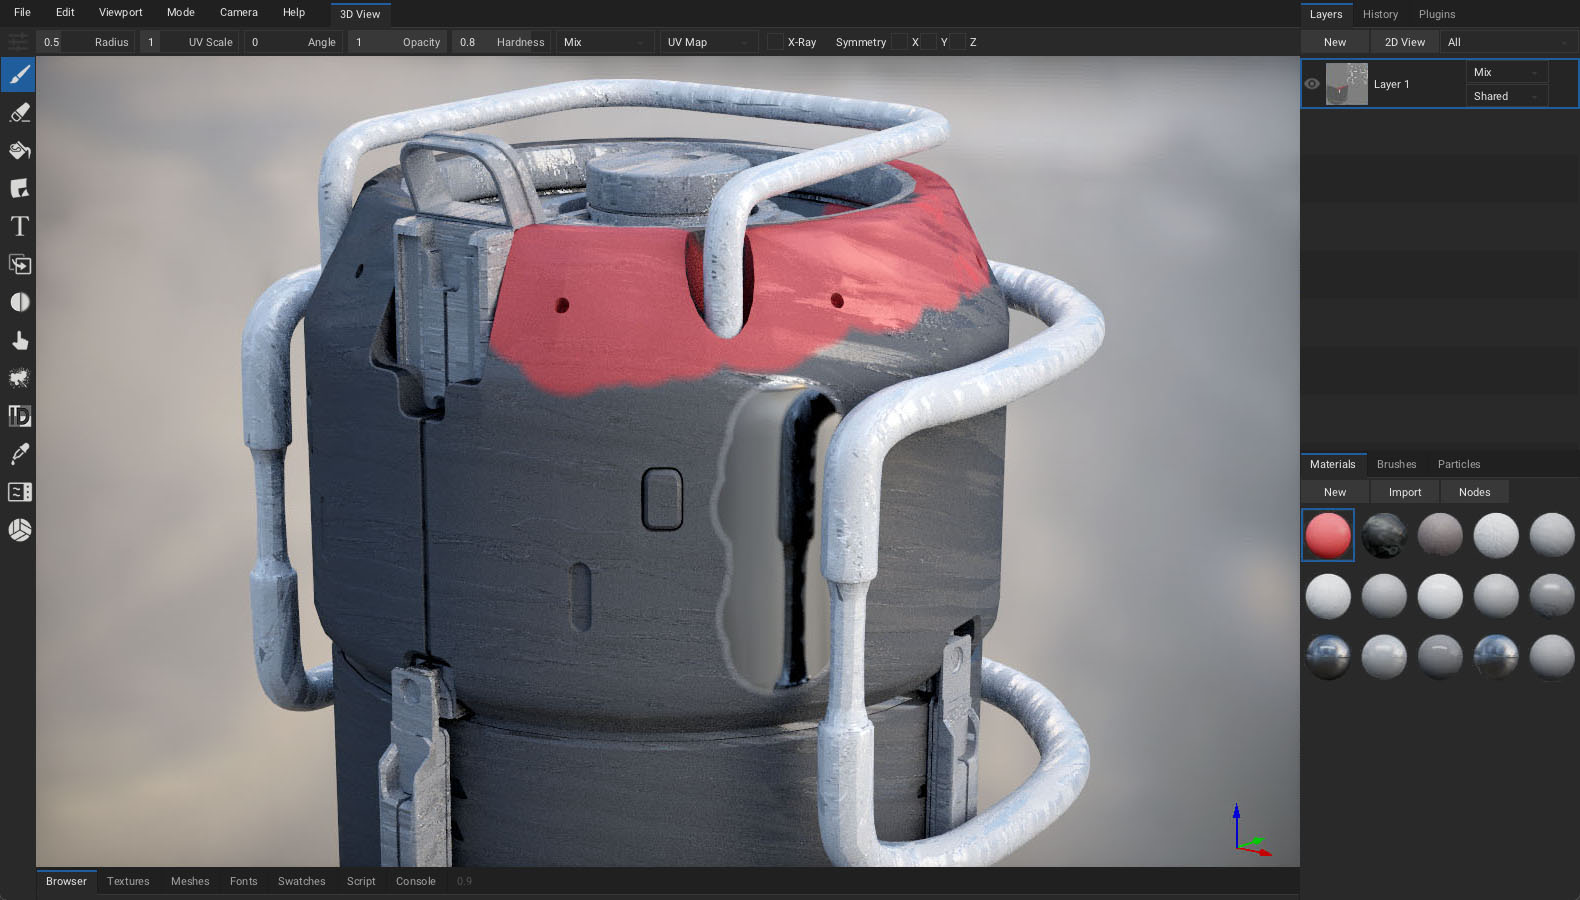Screen dimensions: 1580x900
Task: Expand the All layers filter dropdown
Action: [1507, 42]
